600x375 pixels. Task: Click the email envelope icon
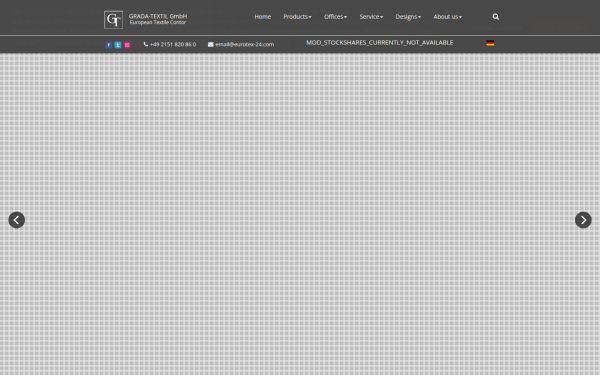tap(210, 44)
